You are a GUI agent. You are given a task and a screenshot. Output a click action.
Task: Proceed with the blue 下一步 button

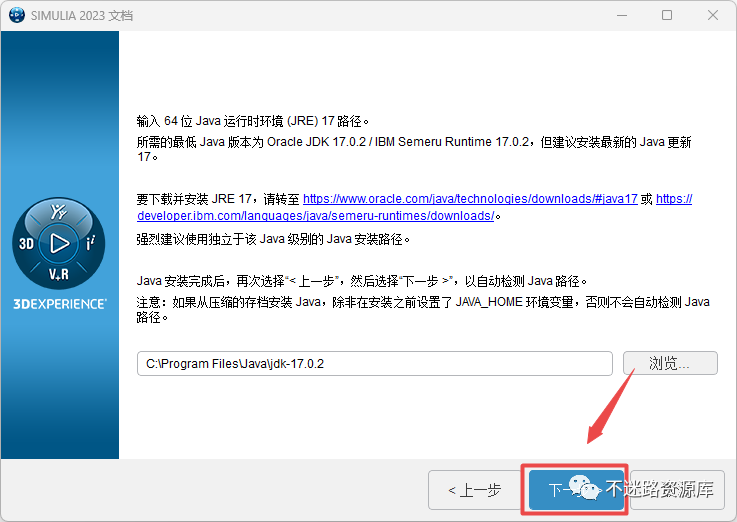click(575, 490)
